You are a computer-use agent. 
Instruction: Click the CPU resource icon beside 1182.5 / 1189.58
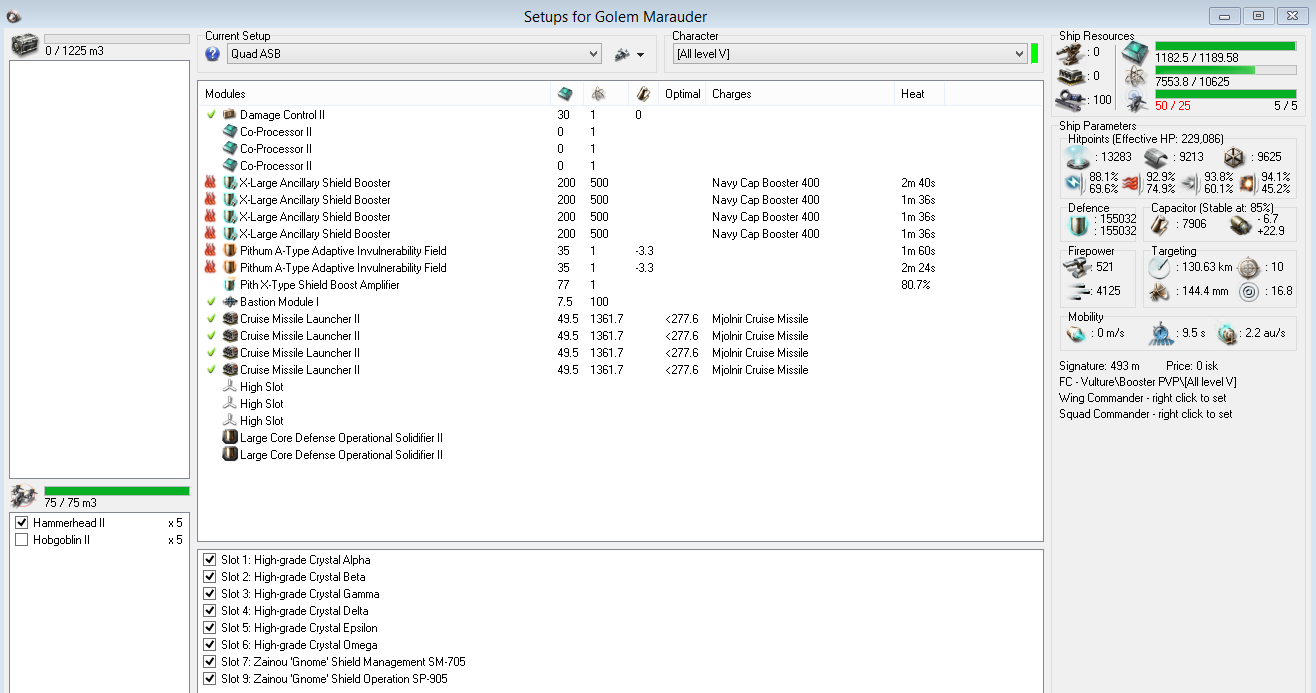[1135, 52]
